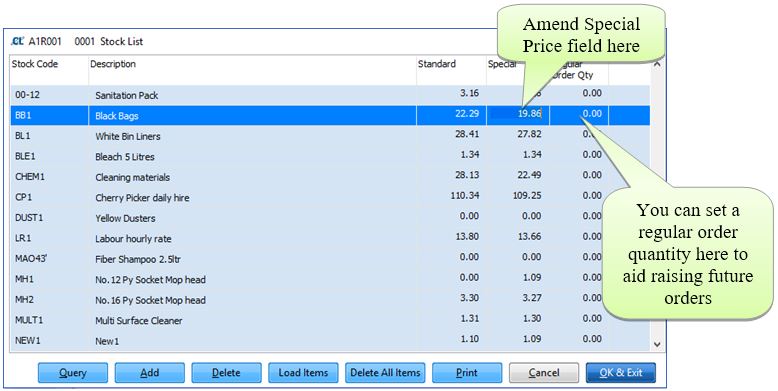Select stock code NEW1
This screenshot has width=778, height=391.
tap(27, 340)
